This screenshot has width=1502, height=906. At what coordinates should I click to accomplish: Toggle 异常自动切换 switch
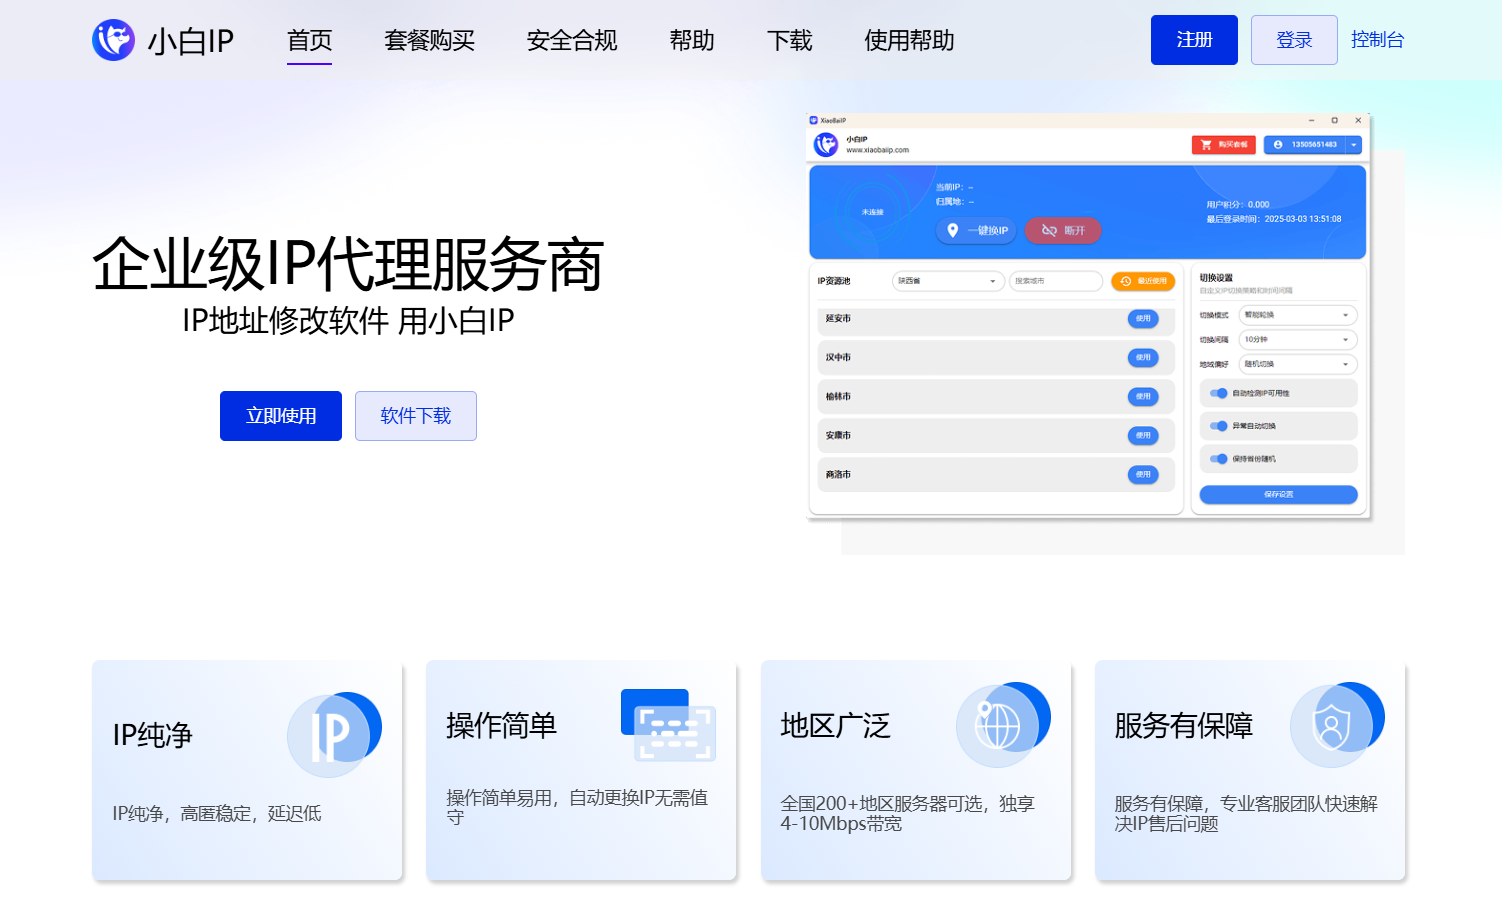(1219, 426)
